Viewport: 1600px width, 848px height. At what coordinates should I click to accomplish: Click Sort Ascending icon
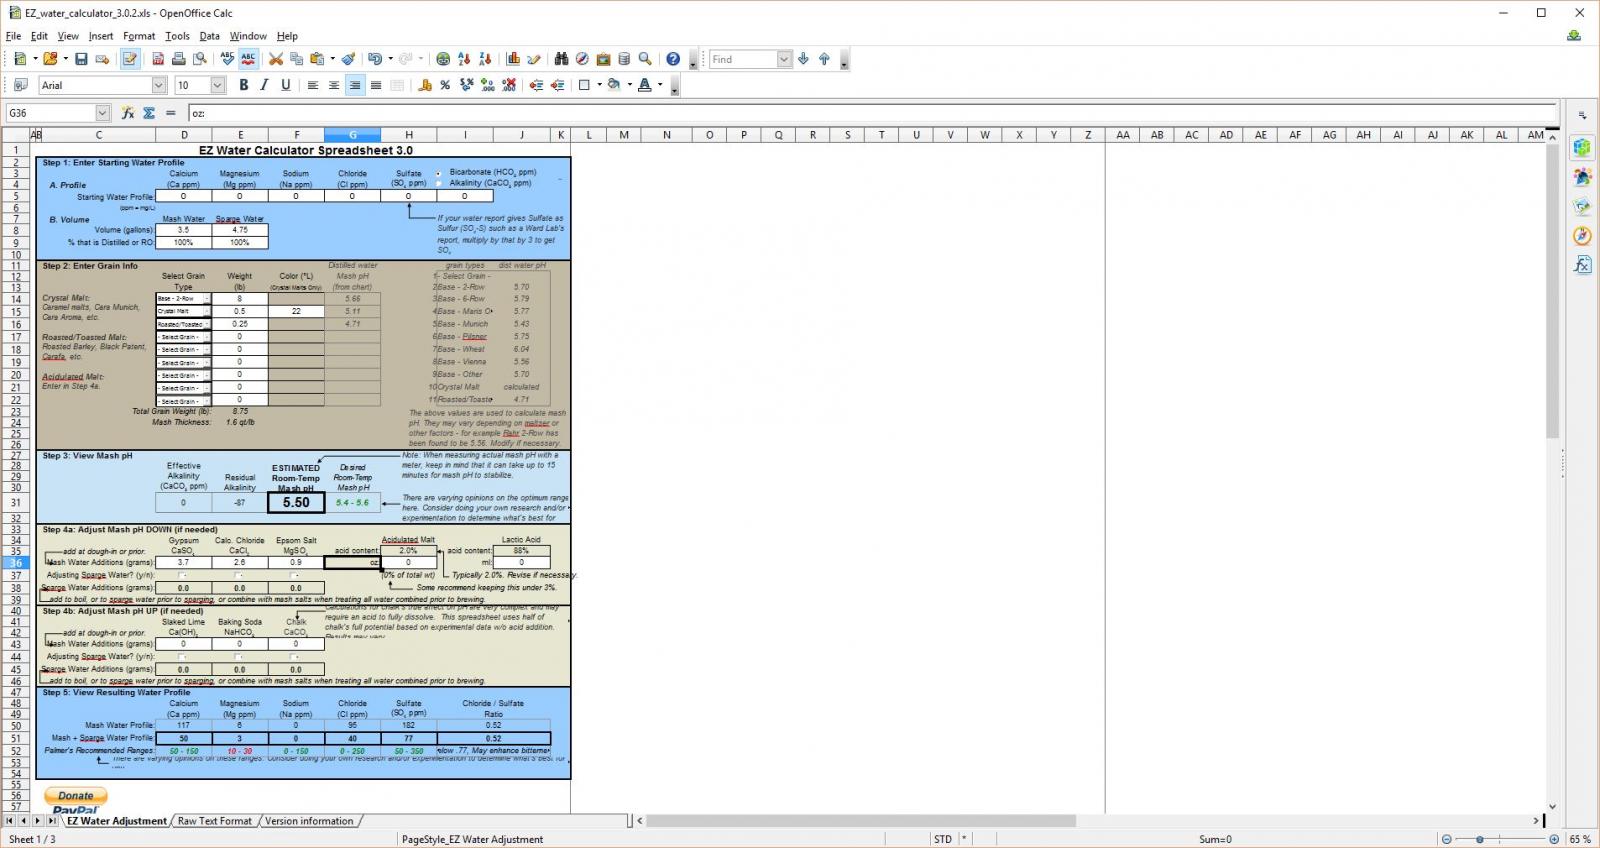[x=464, y=60]
